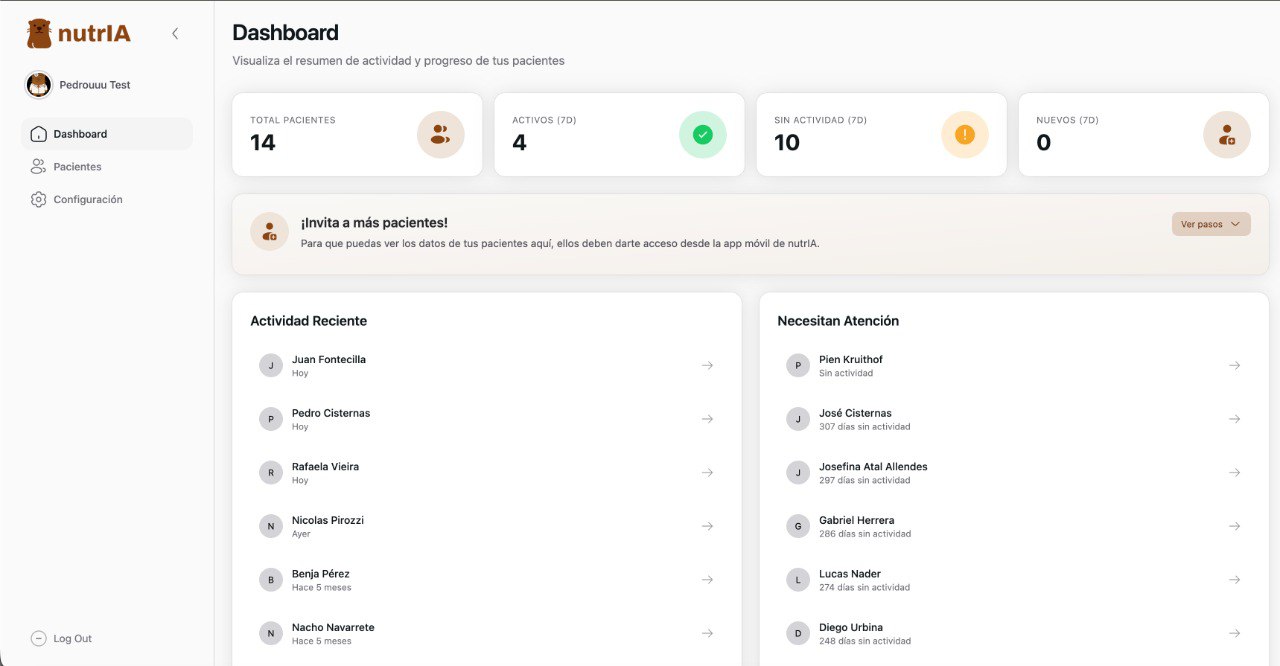Expand the Ver pasos dropdown
Viewport: 1280px width, 666px height.
pos(1210,224)
